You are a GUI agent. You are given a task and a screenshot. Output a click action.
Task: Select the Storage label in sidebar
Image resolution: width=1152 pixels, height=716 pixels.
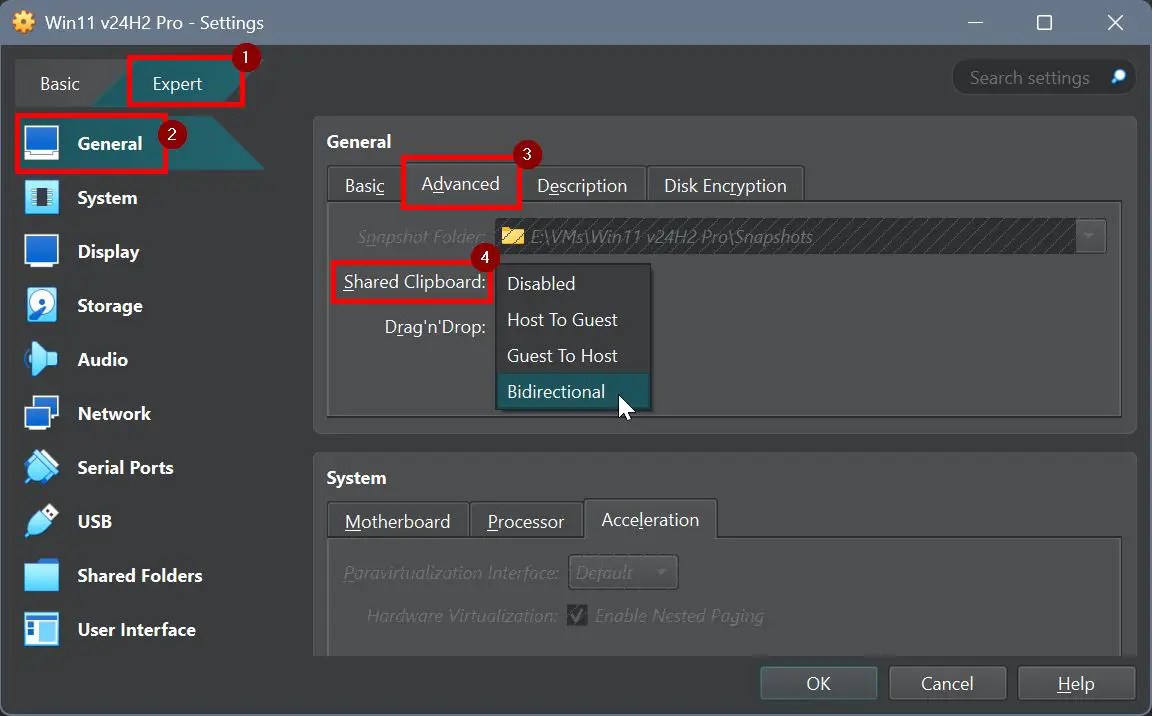click(110, 305)
